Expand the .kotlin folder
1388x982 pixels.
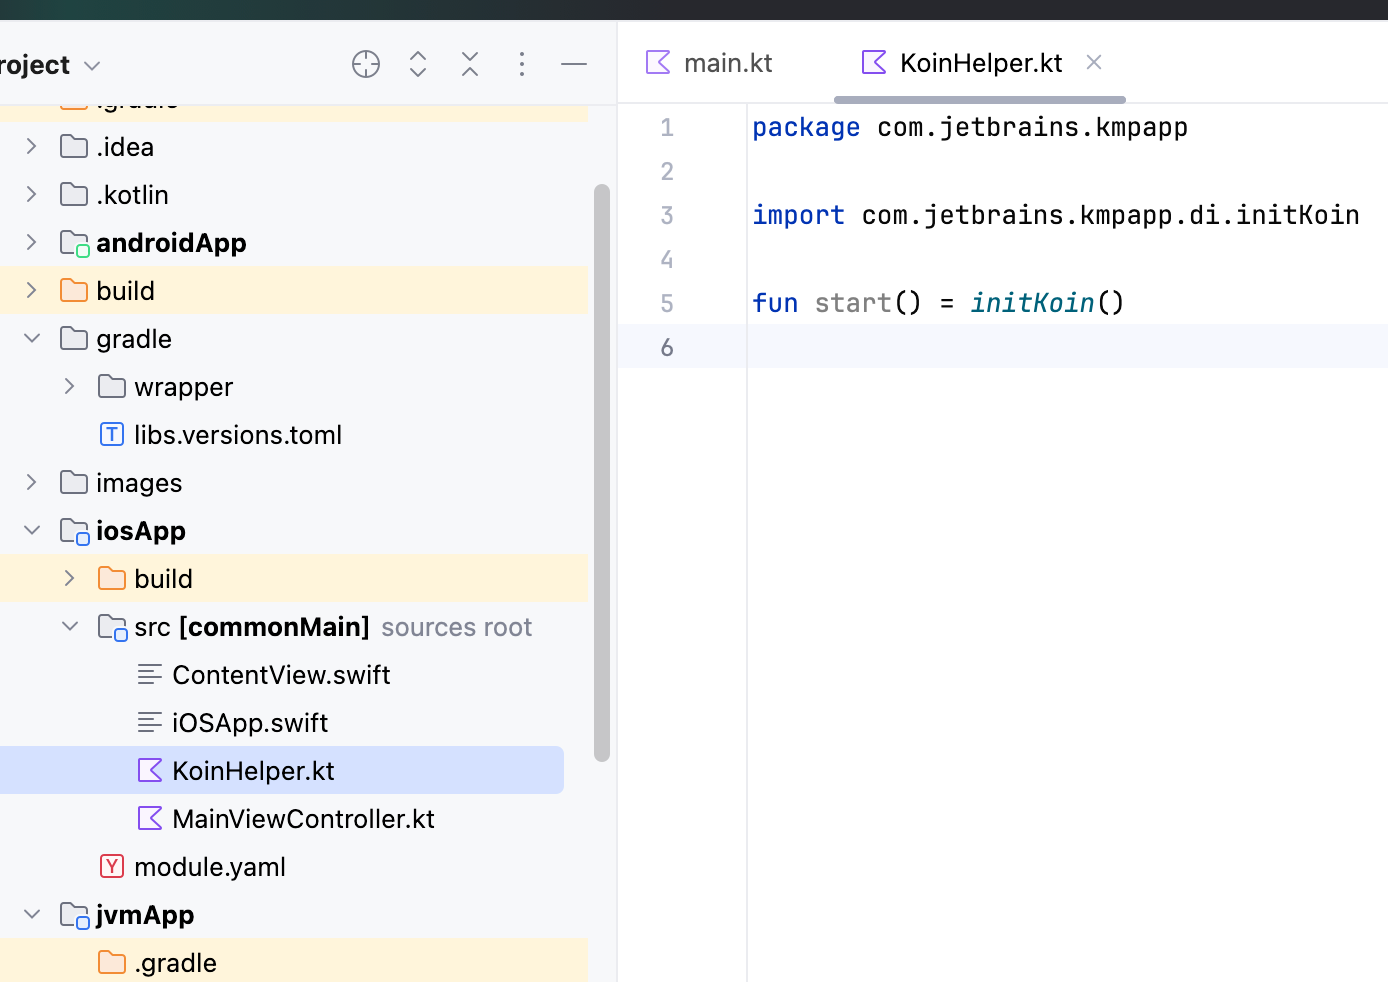pyautogui.click(x=32, y=194)
